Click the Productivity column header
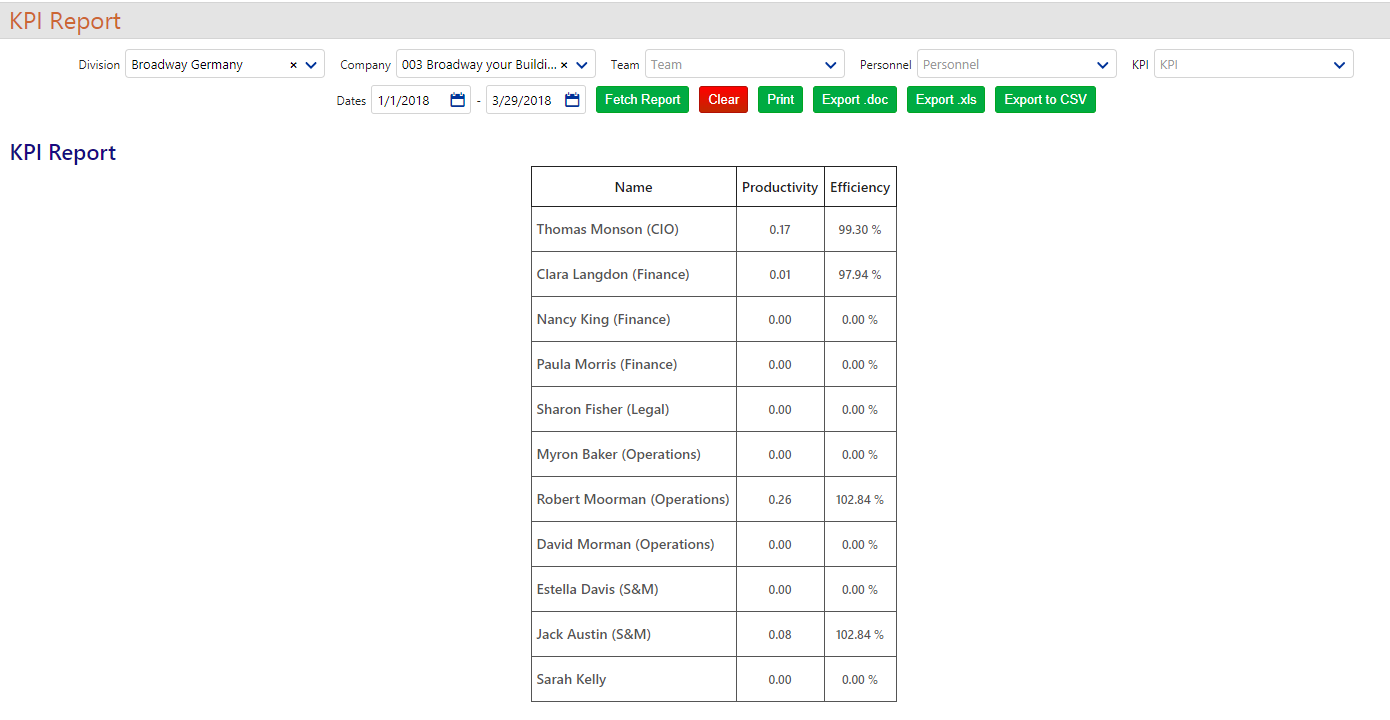The width and height of the screenshot is (1390, 720). coord(780,187)
